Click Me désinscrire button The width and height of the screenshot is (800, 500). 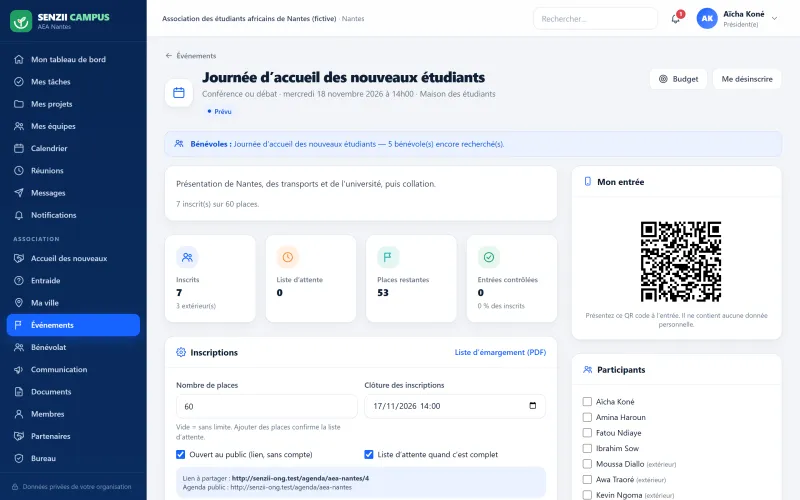747,79
